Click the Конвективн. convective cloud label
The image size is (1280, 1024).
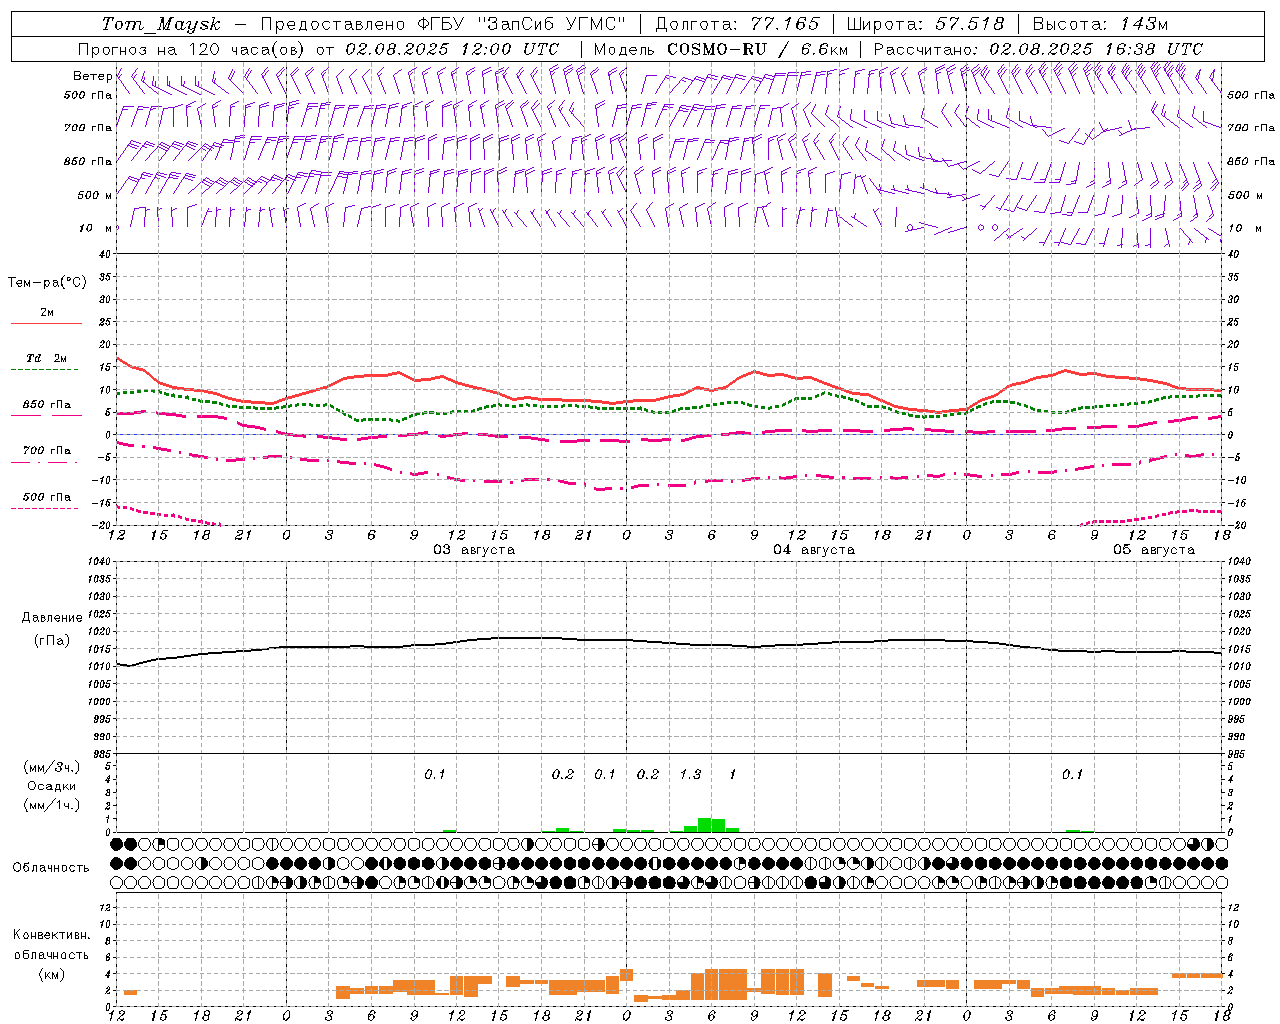51,935
